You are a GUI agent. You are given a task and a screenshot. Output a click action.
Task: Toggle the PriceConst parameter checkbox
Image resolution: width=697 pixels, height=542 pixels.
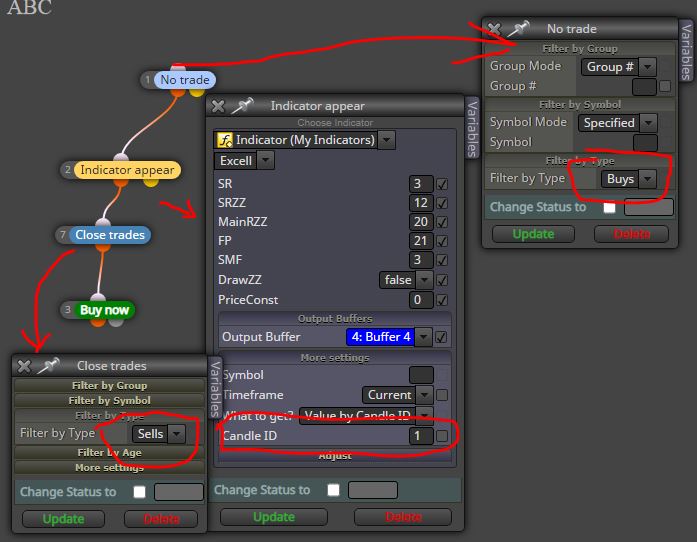click(x=442, y=300)
